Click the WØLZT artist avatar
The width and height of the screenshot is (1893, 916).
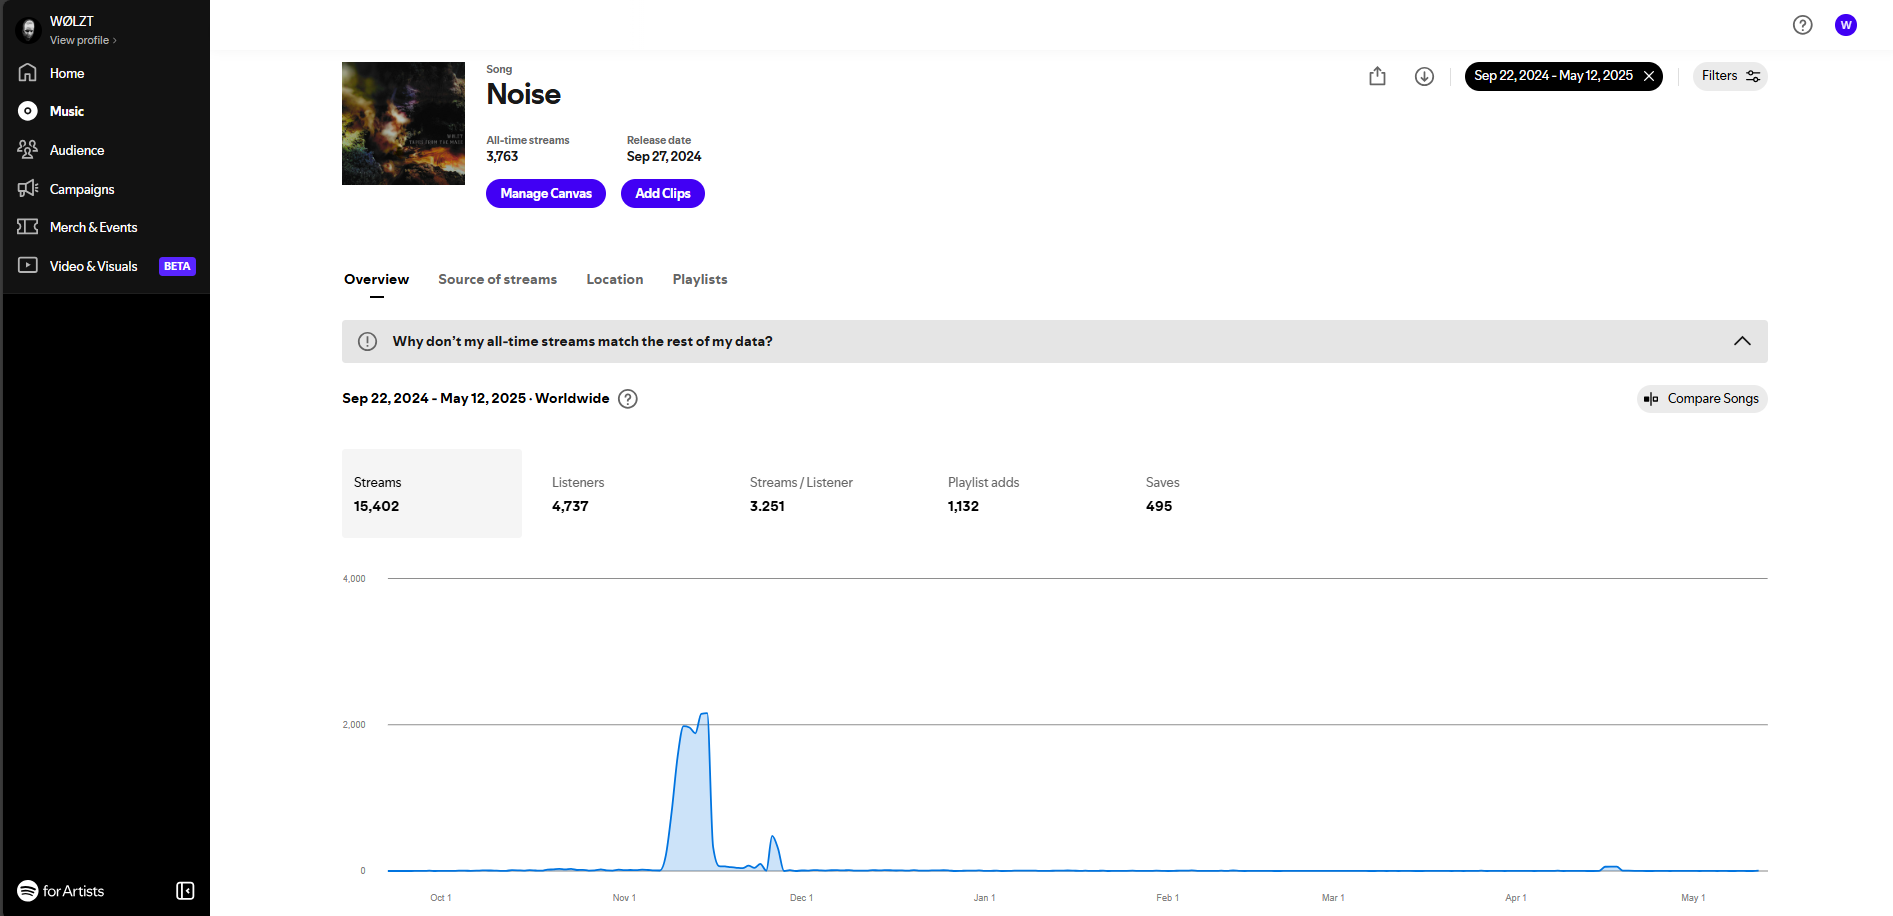pyautogui.click(x=28, y=29)
